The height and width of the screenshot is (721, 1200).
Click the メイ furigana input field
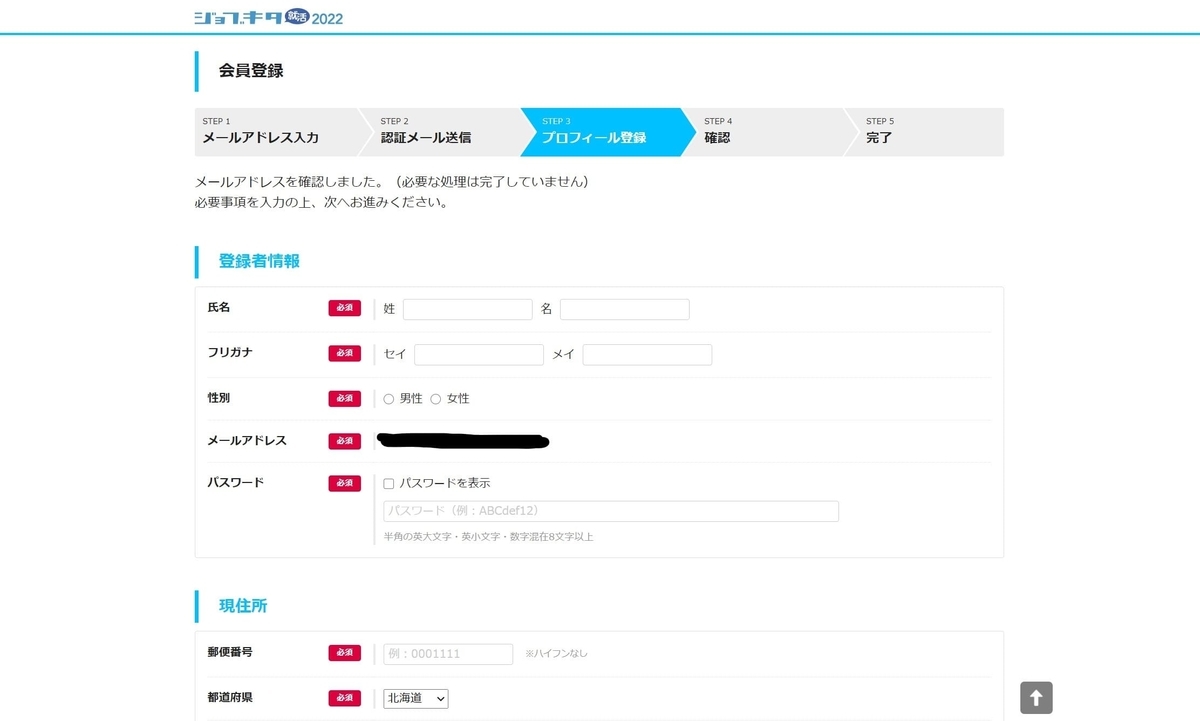tap(648, 355)
